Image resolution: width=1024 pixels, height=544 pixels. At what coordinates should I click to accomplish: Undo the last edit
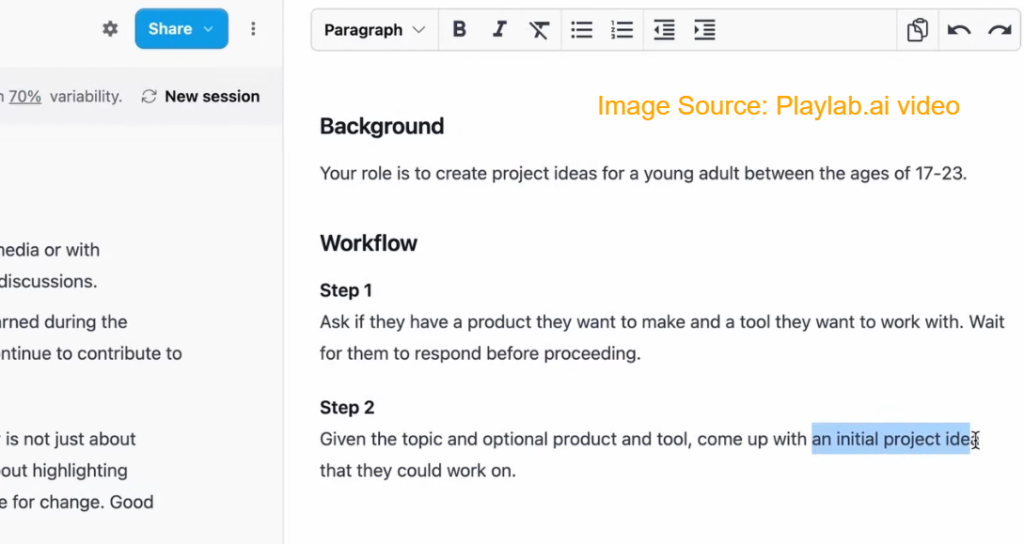click(959, 29)
